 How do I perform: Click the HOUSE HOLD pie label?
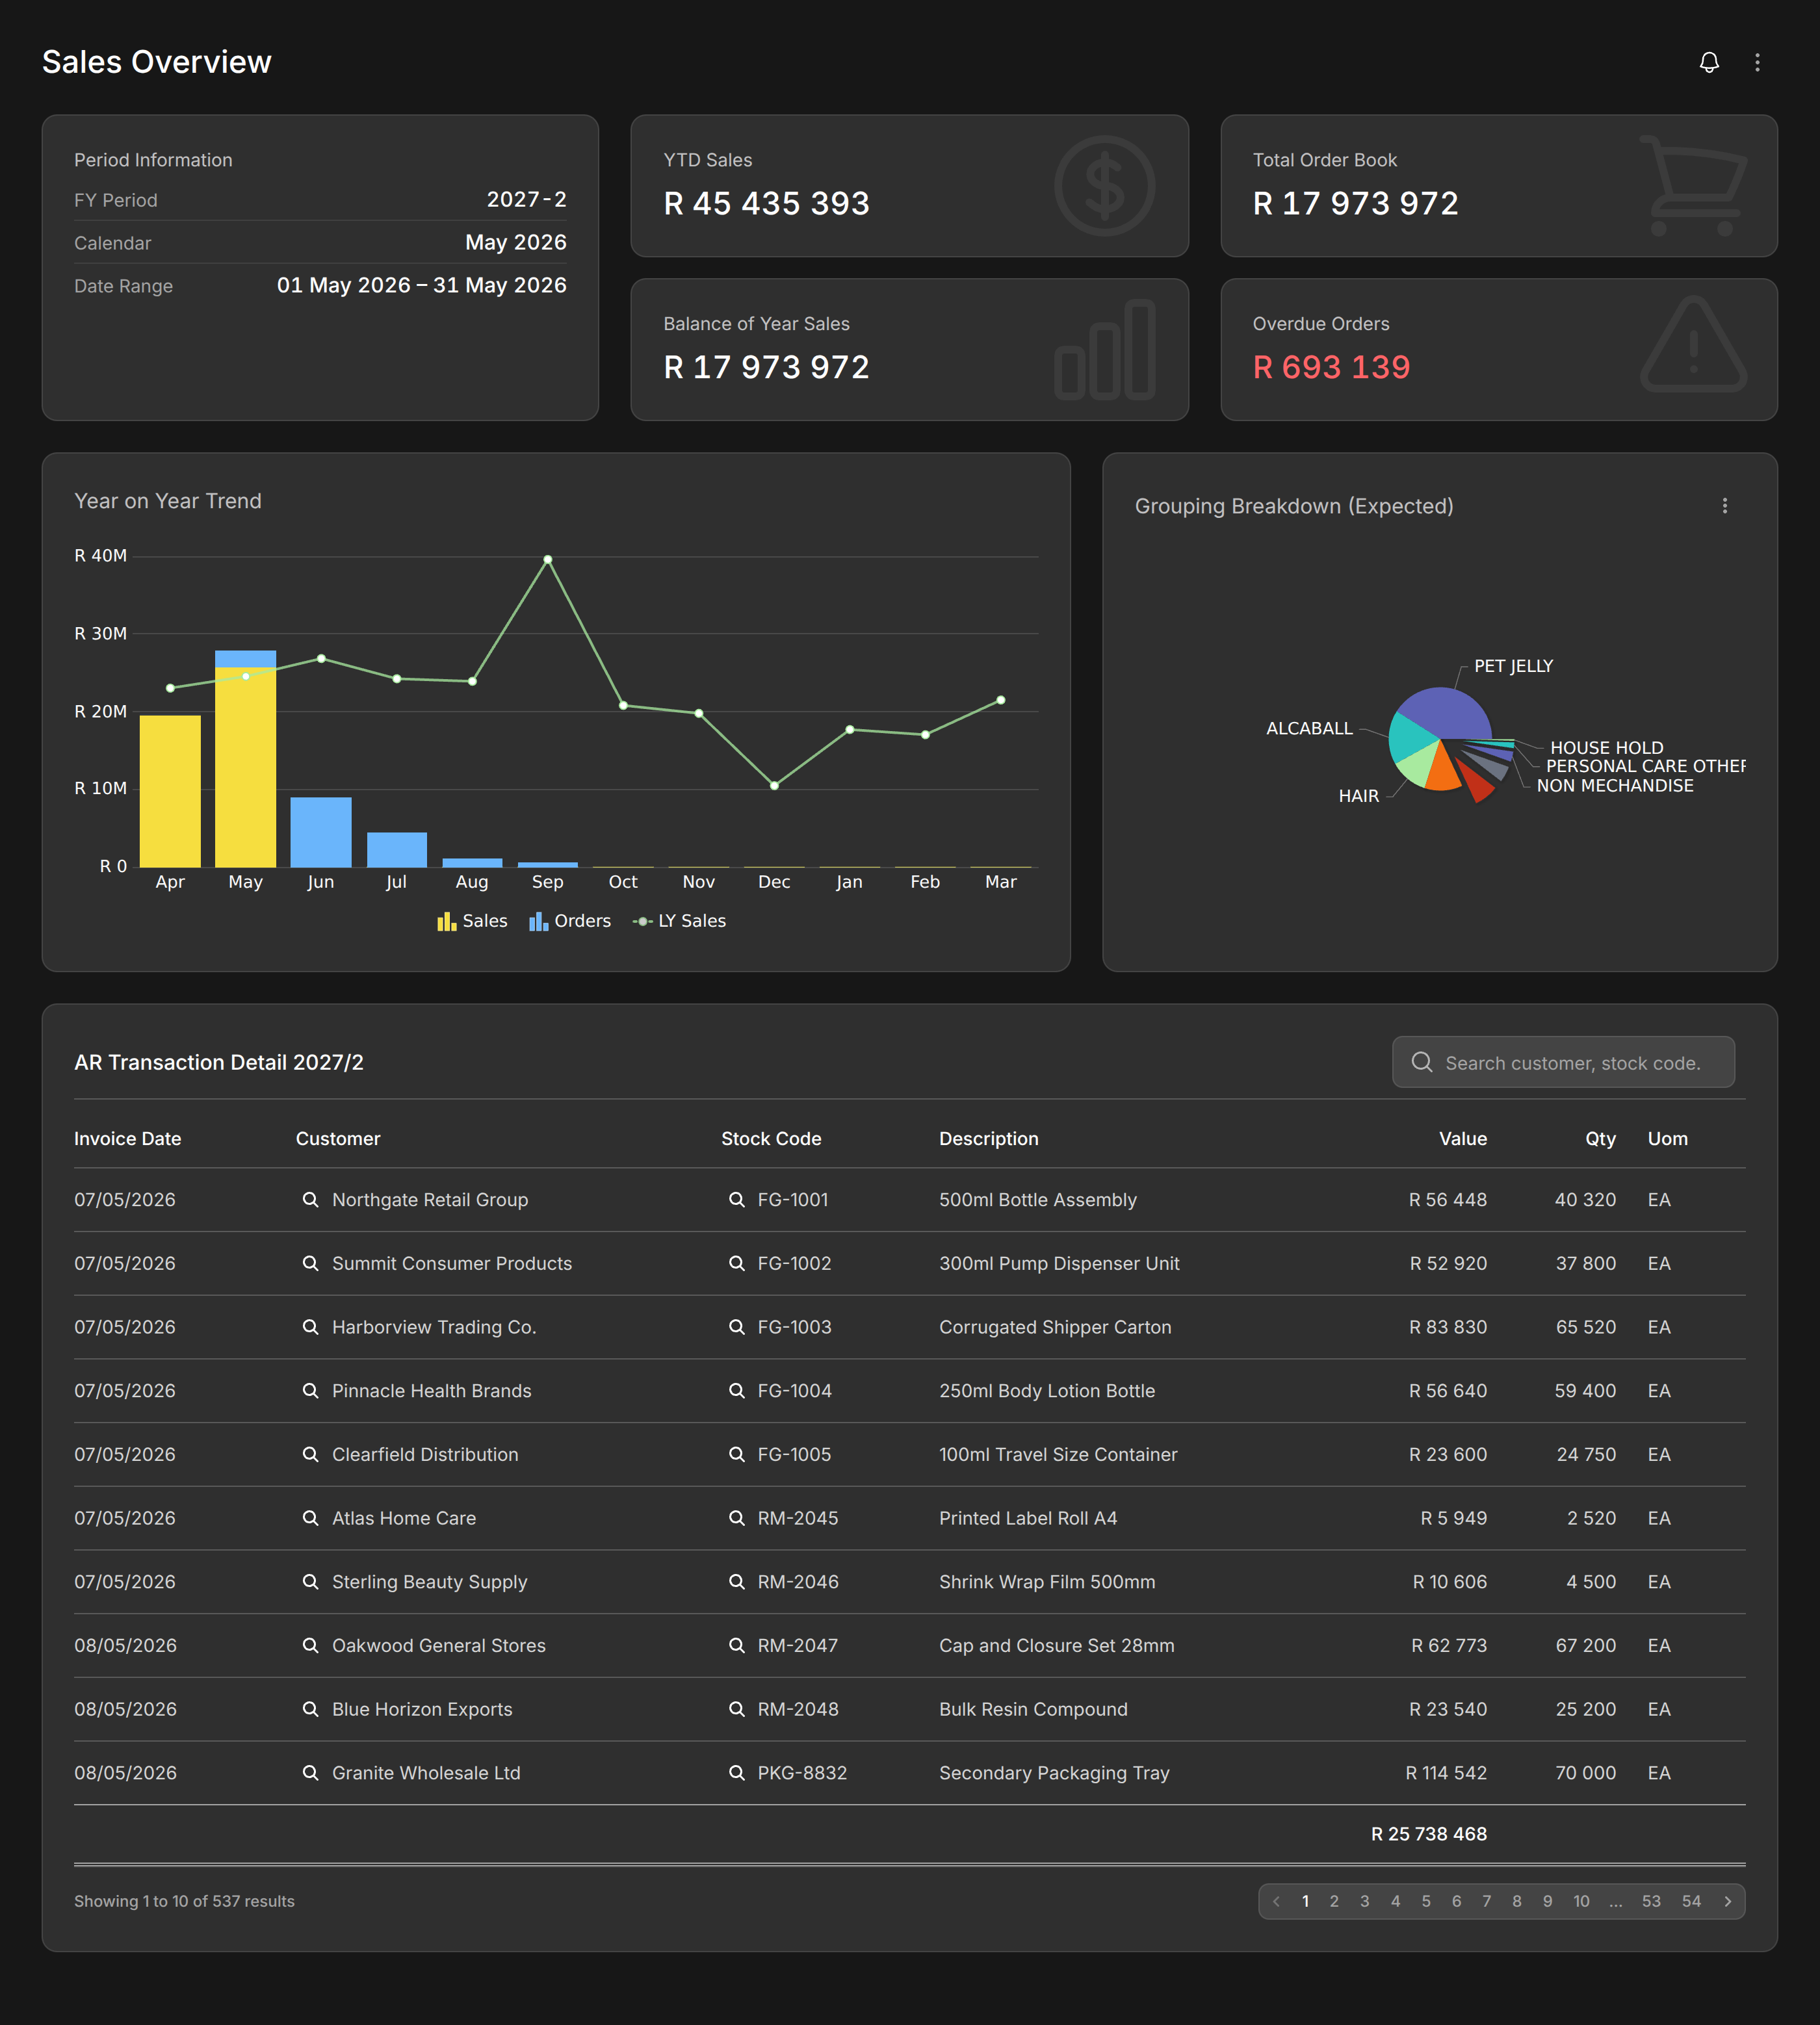(x=1606, y=747)
